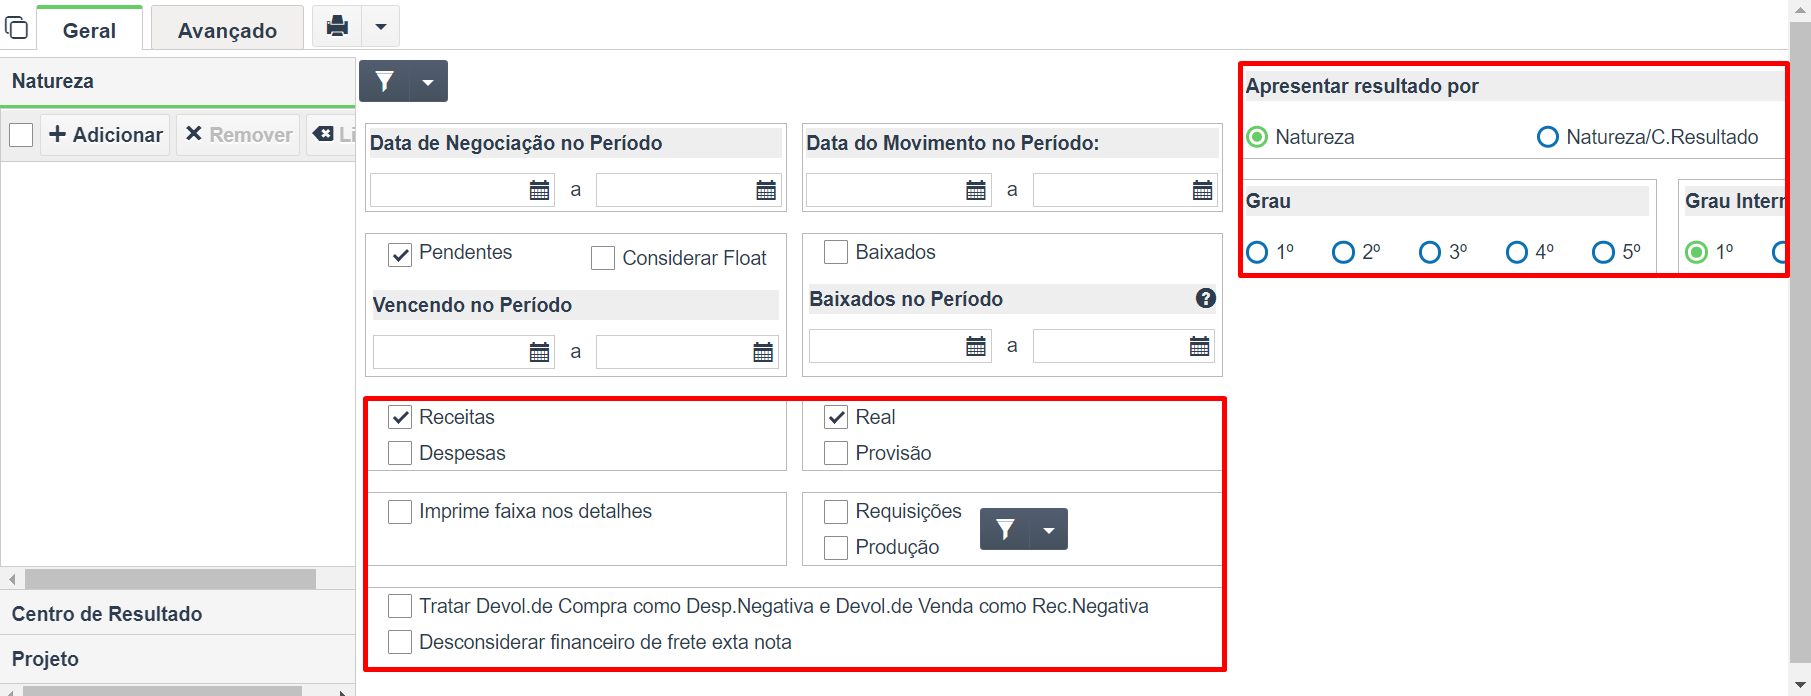The width and height of the screenshot is (1811, 696).
Task: Open calendar for Vencendo no Período start date
Action: [x=539, y=352]
